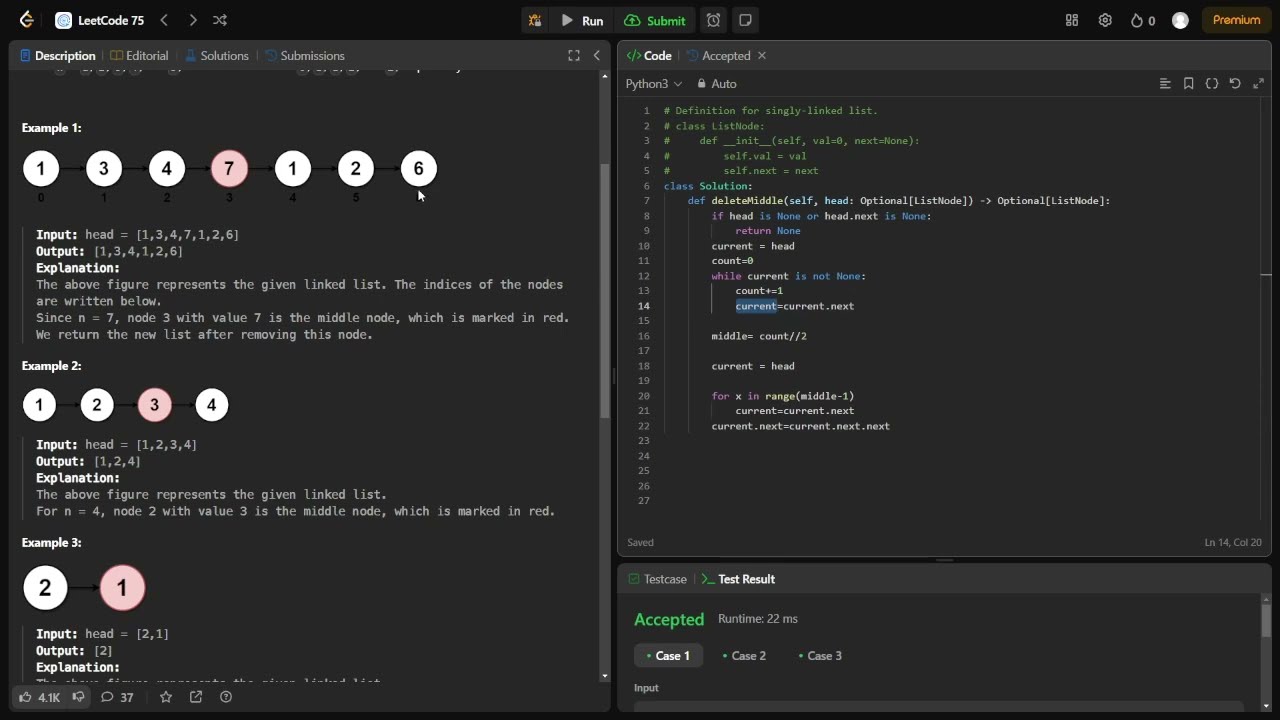The width and height of the screenshot is (1280, 720).
Task: Open settings gear icon
Action: [1105, 20]
